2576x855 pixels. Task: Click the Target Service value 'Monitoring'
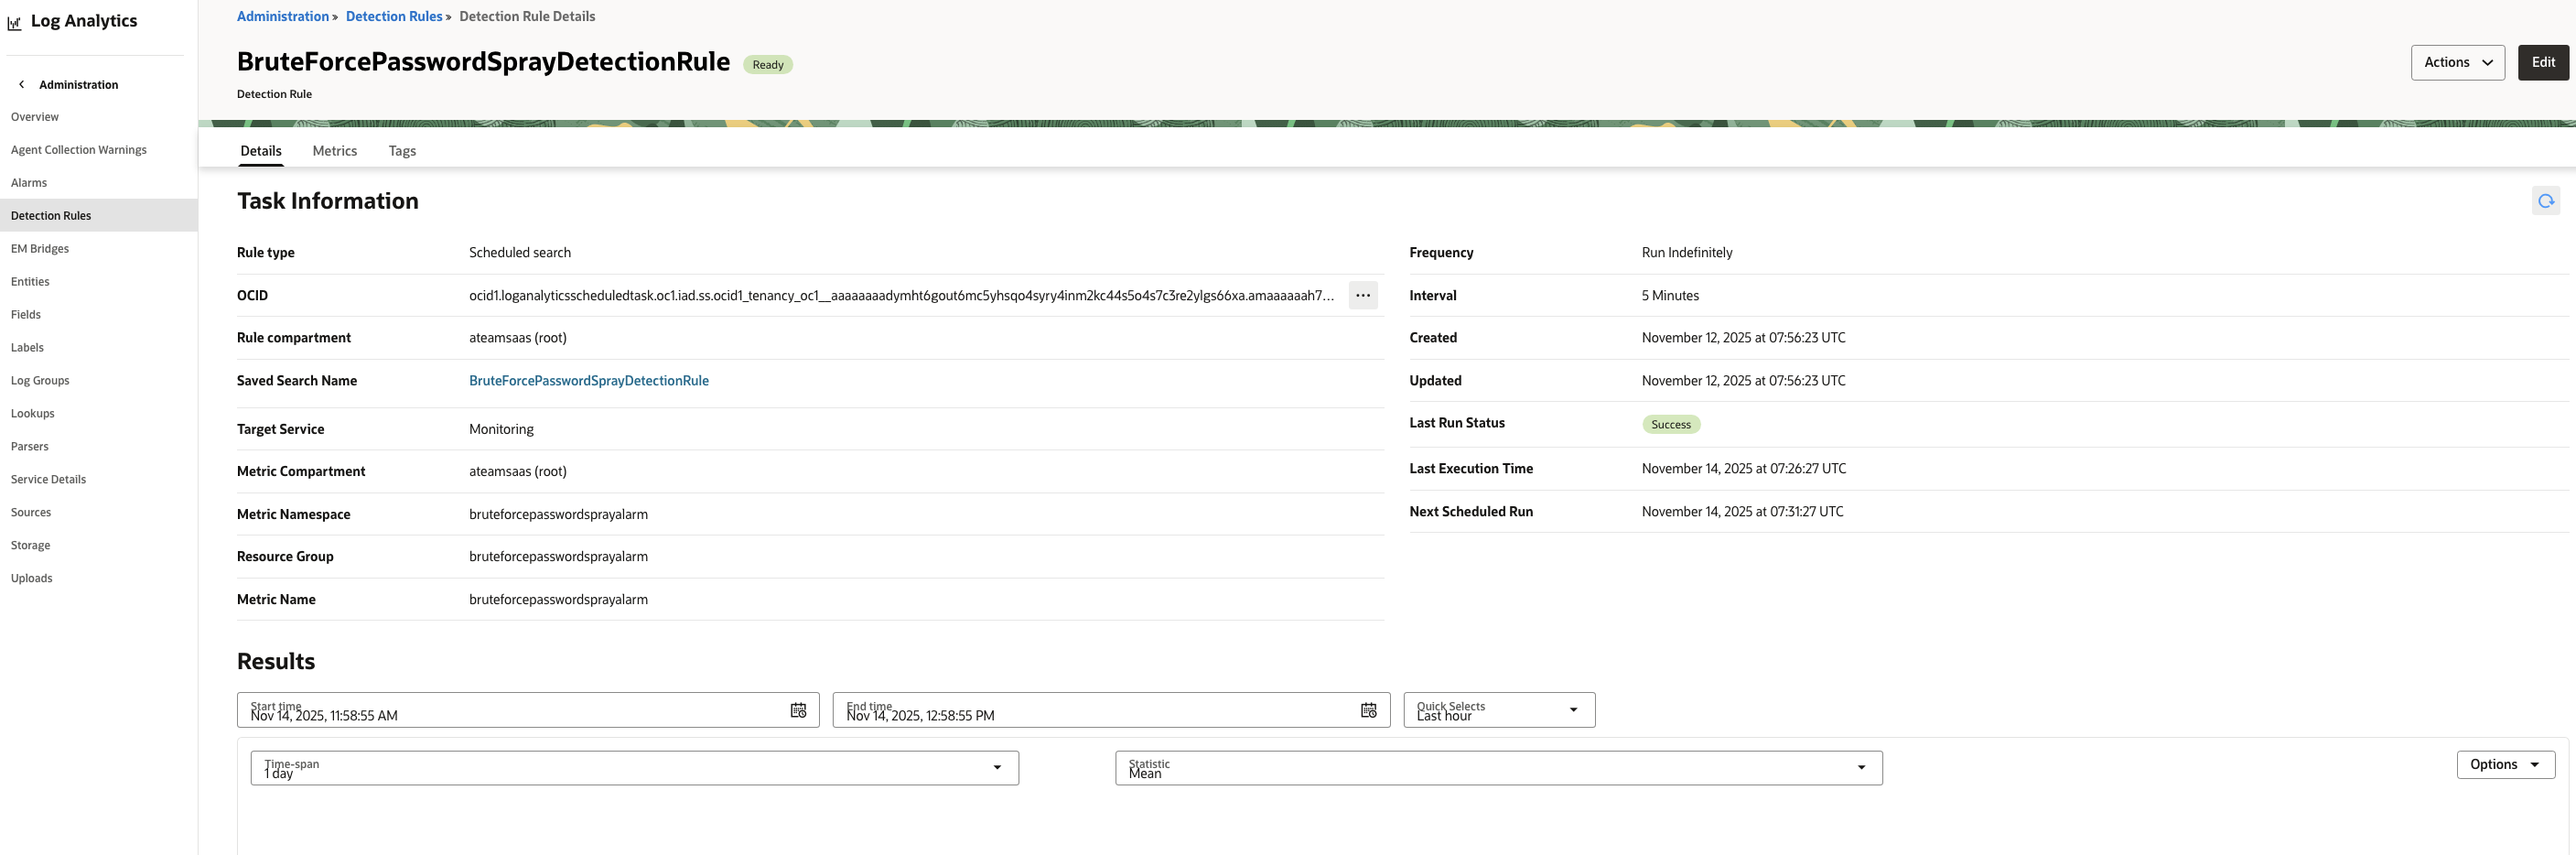501,430
